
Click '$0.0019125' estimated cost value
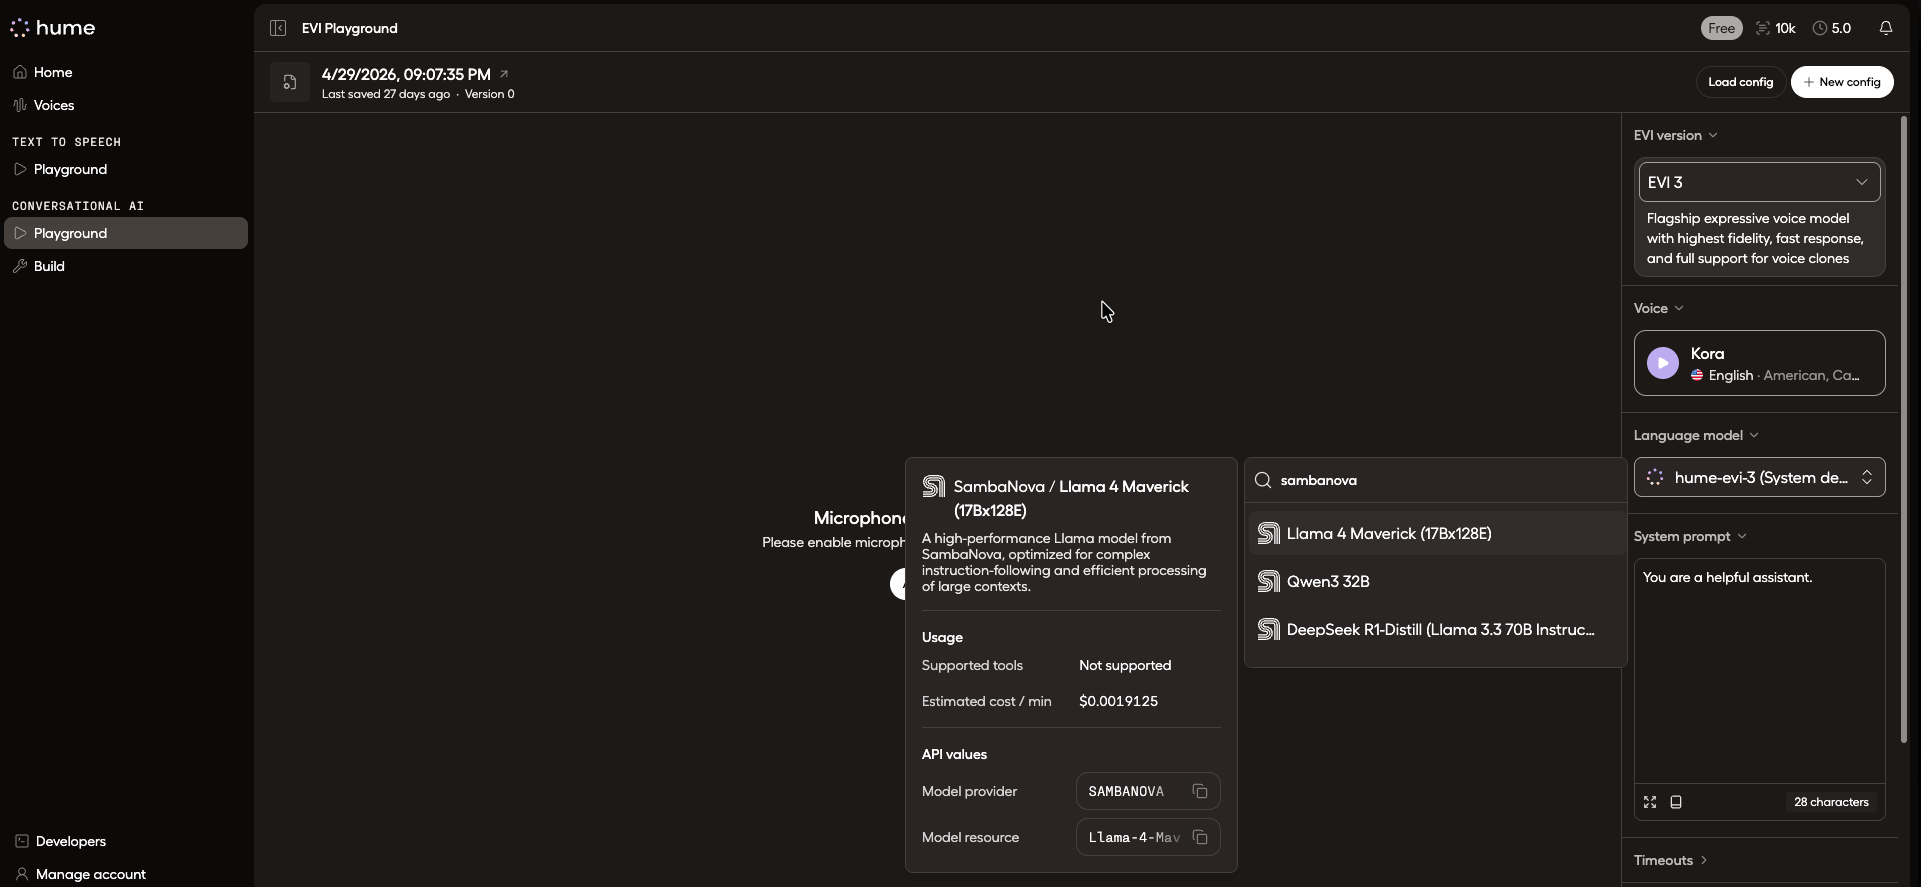1118,701
